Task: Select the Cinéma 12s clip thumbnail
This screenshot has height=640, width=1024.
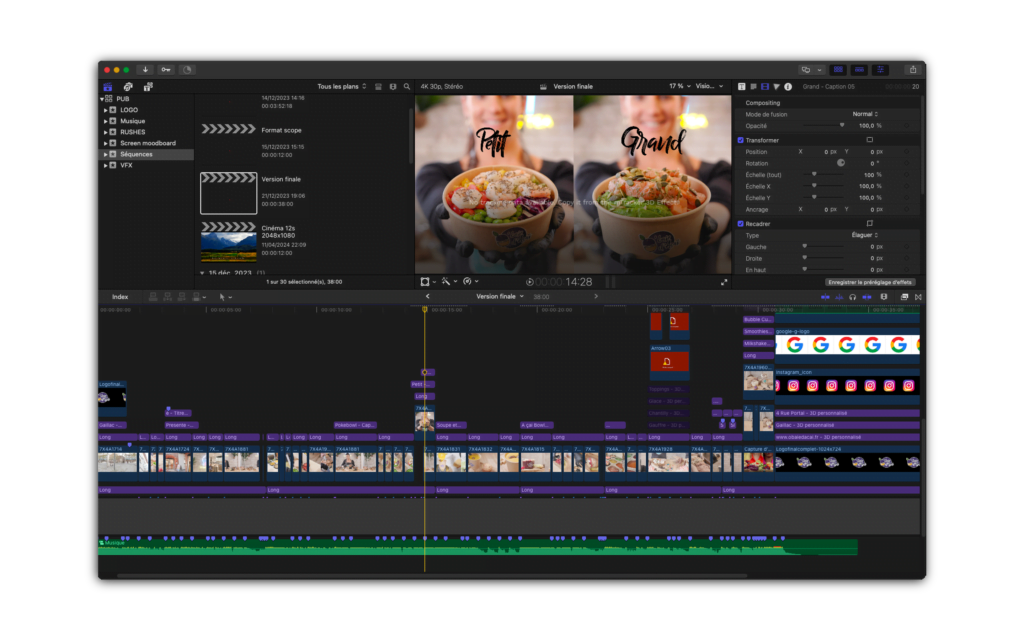Action: [229, 241]
